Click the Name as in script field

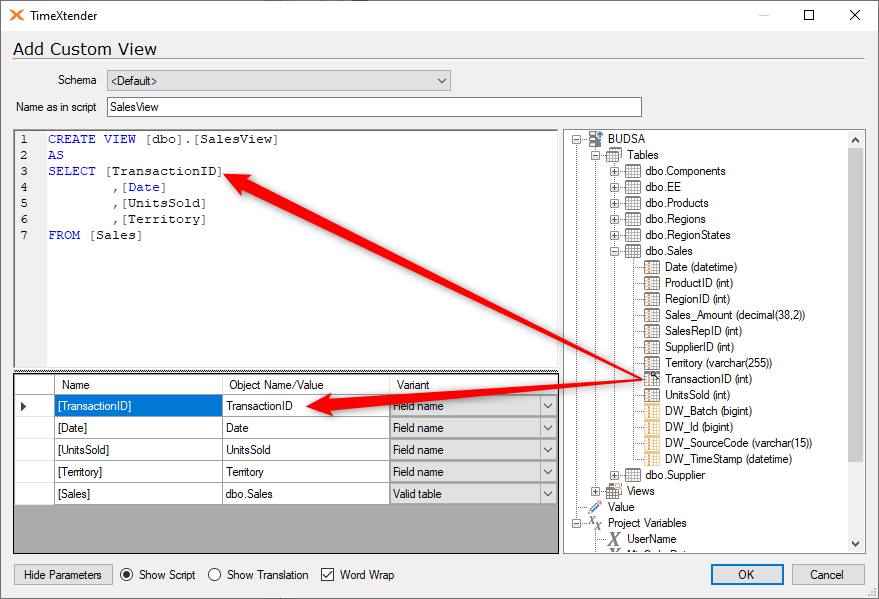(x=374, y=107)
